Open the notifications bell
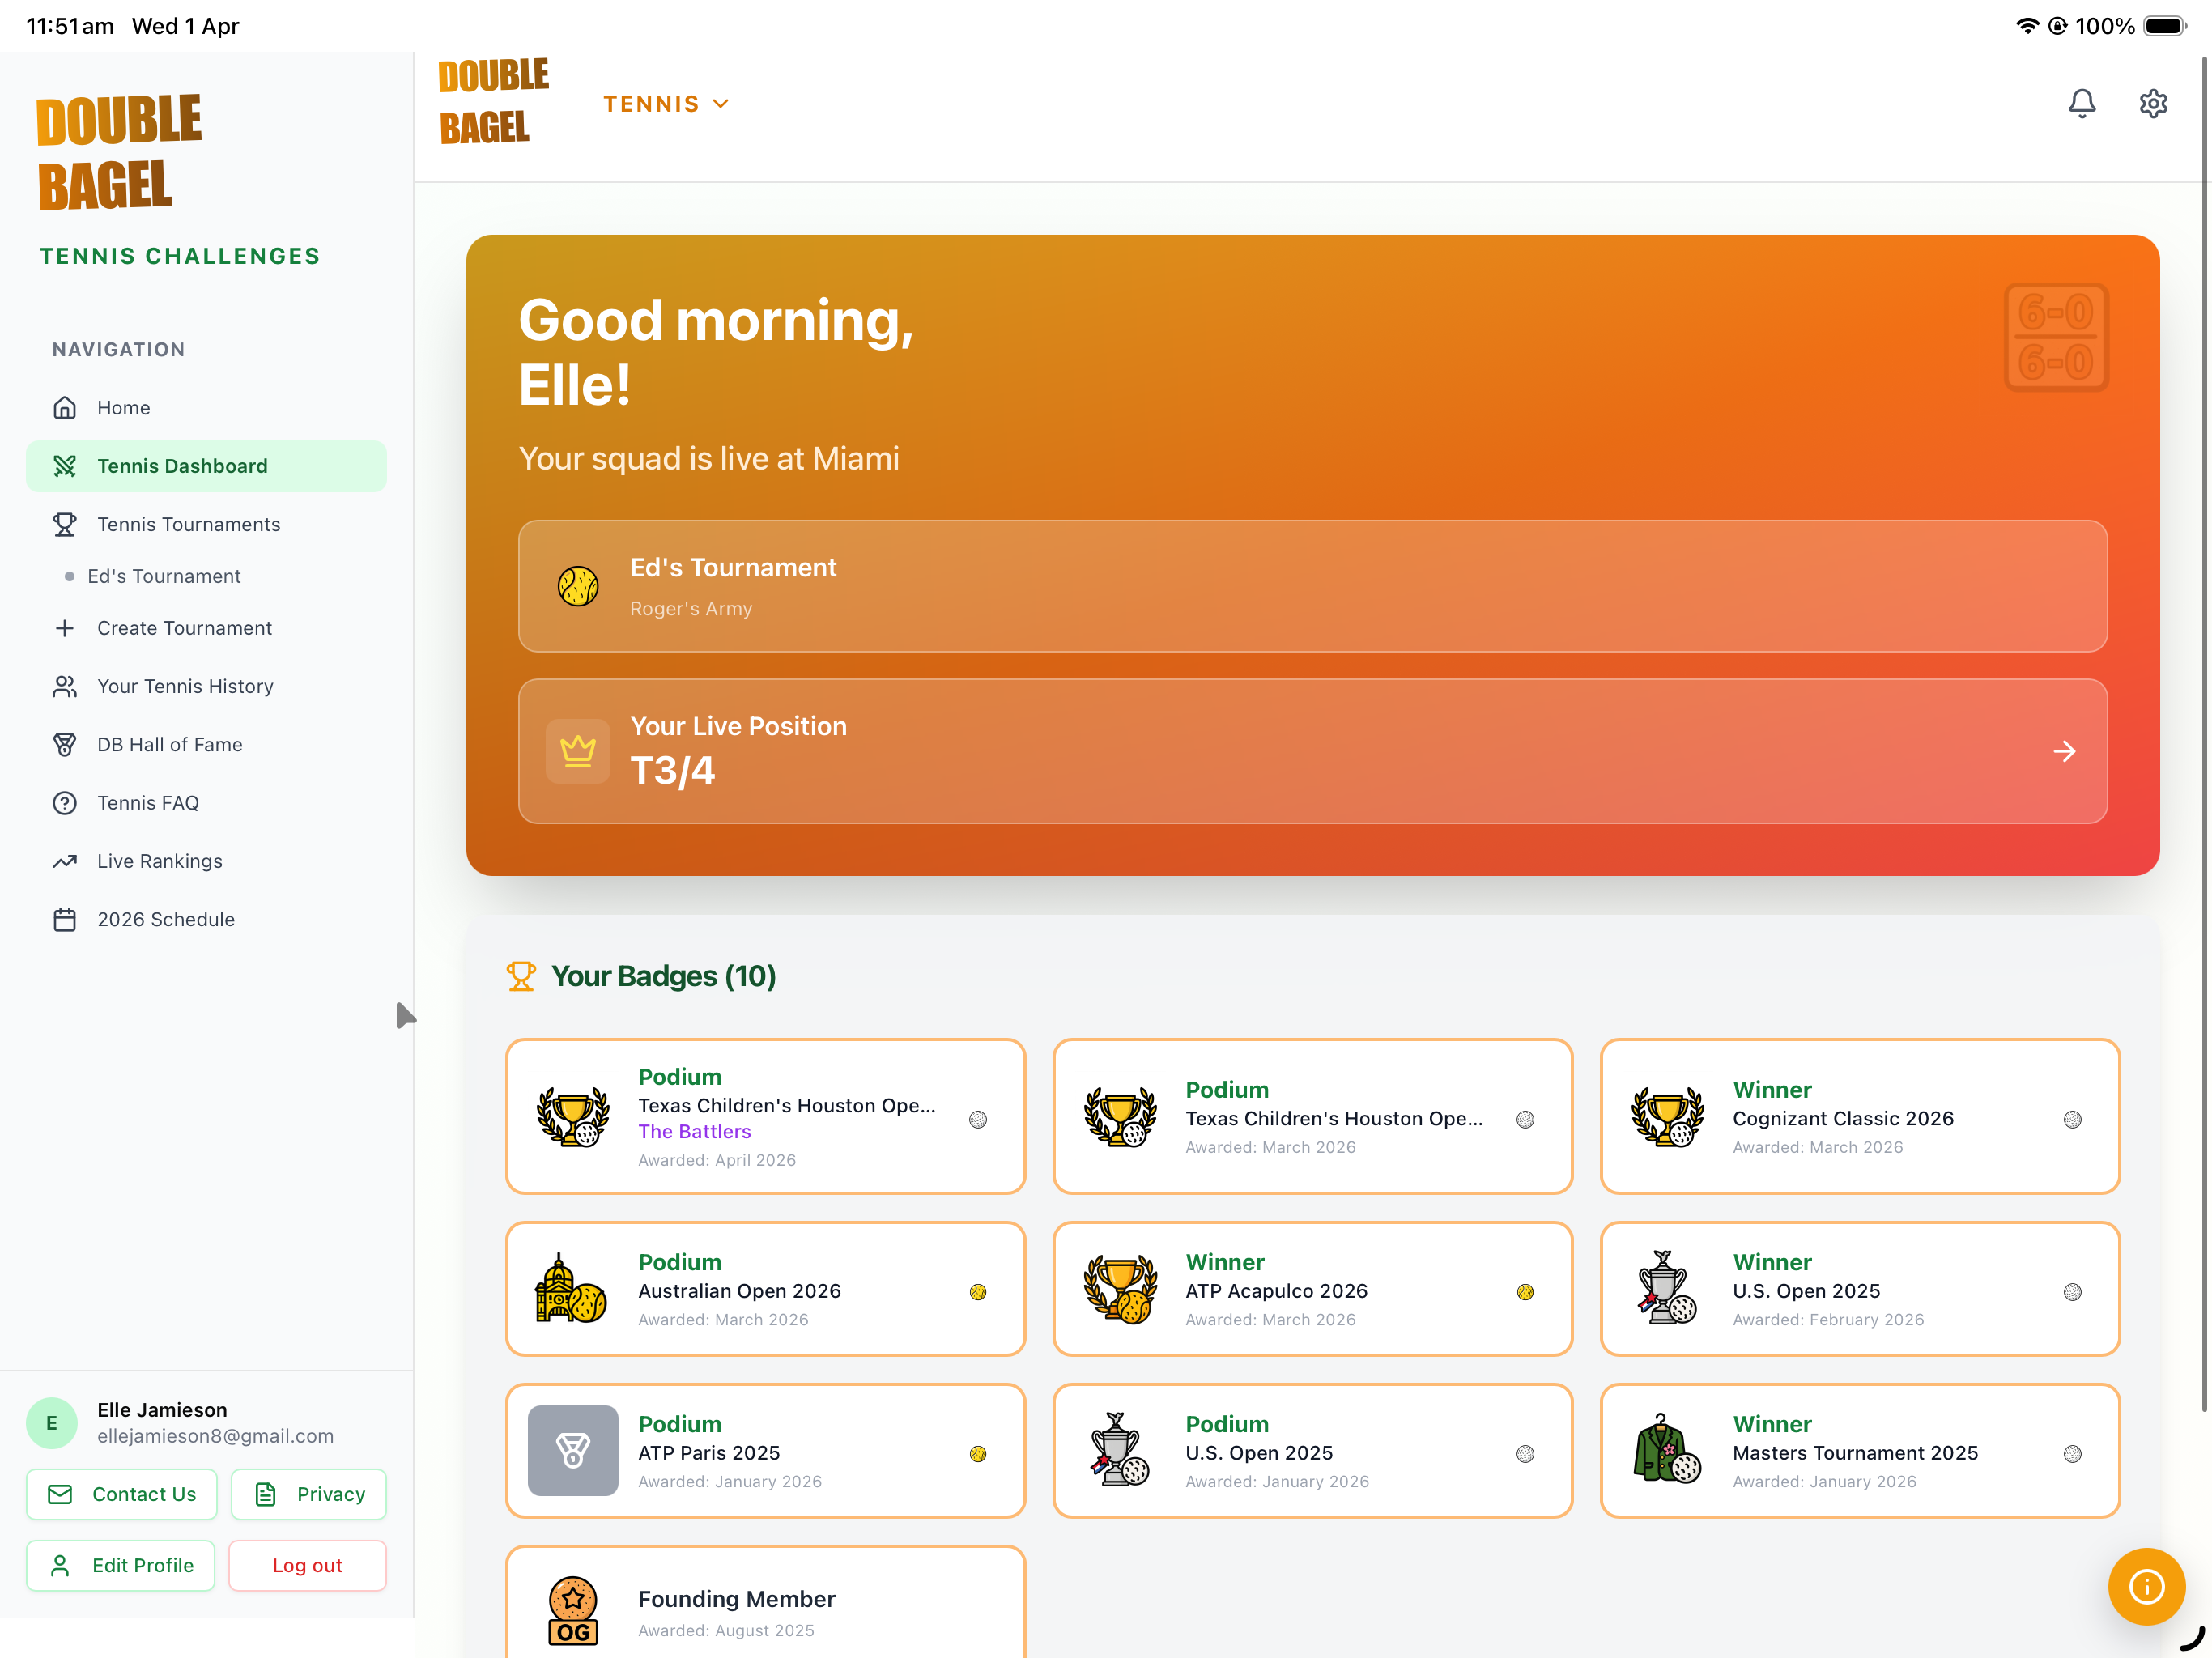 pos(2081,103)
